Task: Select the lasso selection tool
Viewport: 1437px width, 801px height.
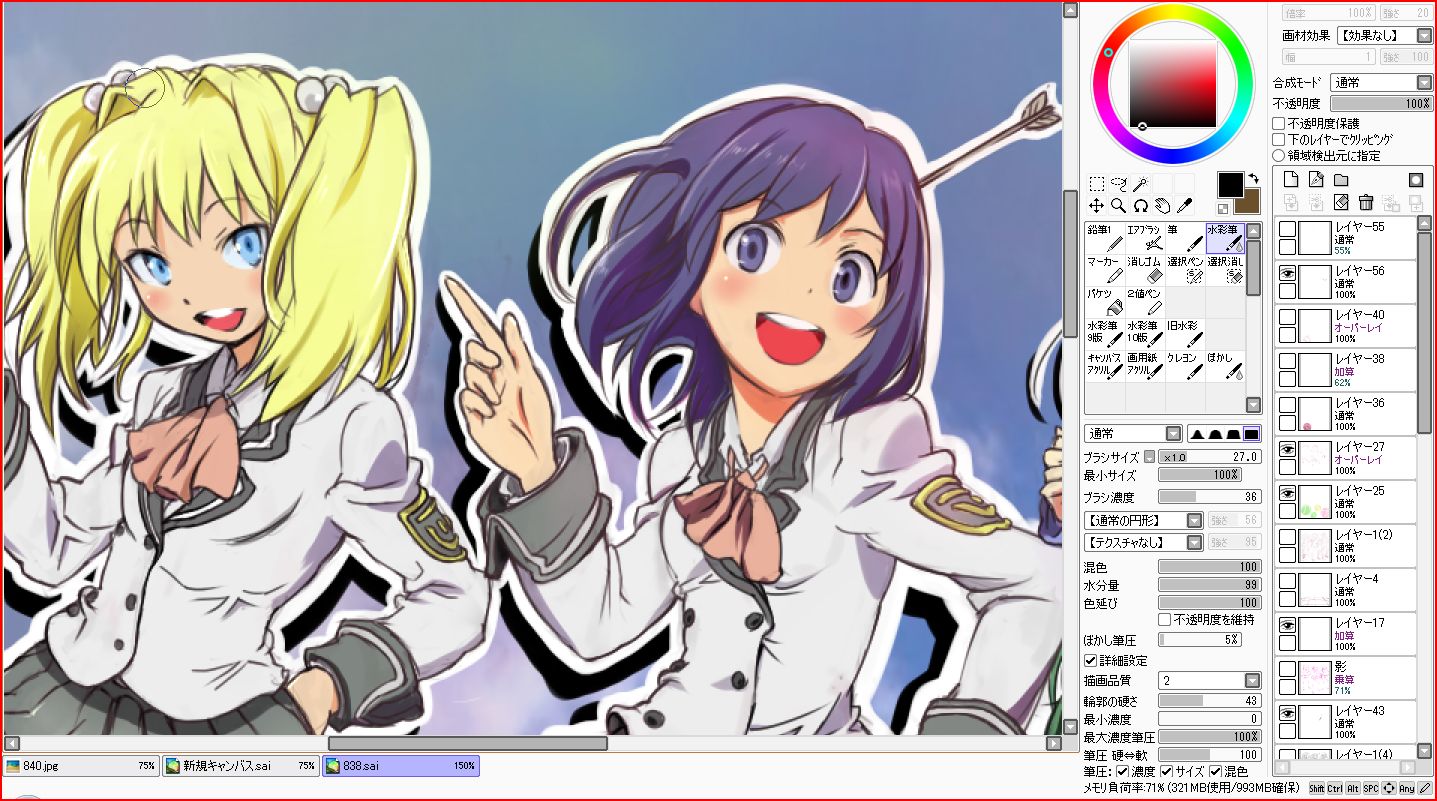Action: (1118, 184)
